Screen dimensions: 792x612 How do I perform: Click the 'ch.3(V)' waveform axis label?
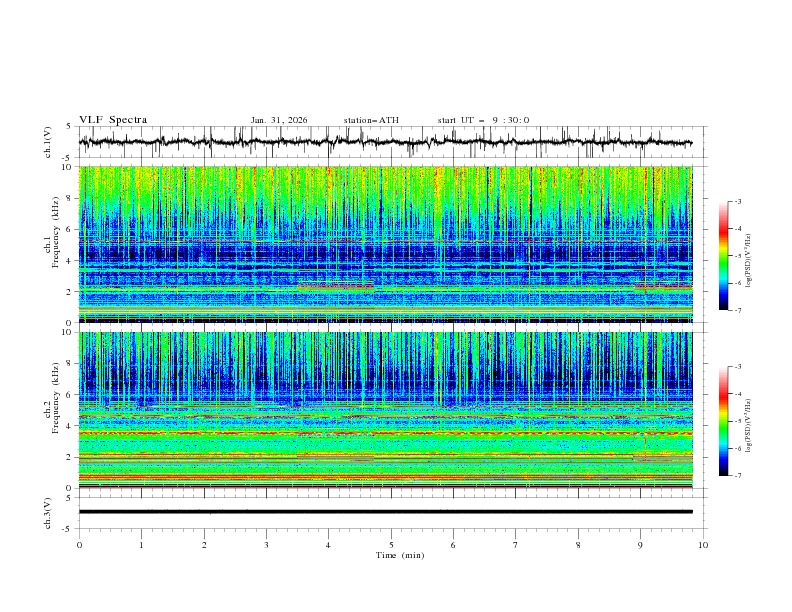click(x=48, y=513)
